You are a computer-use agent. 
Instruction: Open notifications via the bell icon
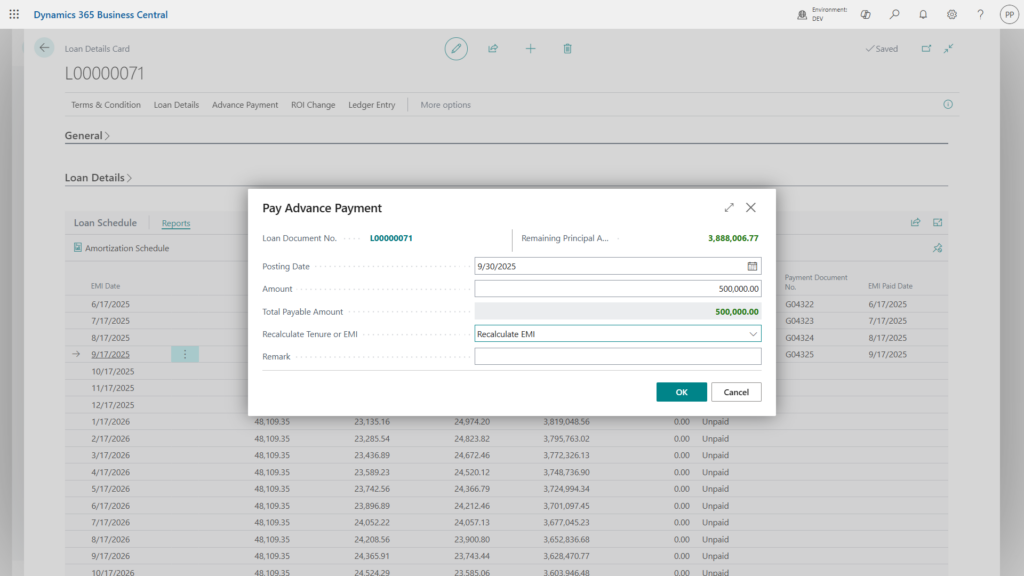click(923, 14)
